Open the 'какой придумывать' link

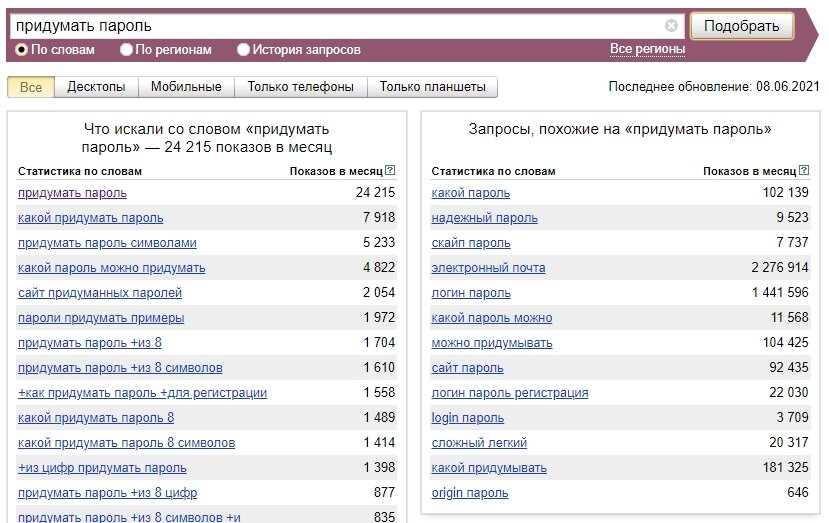pyautogui.click(x=489, y=468)
